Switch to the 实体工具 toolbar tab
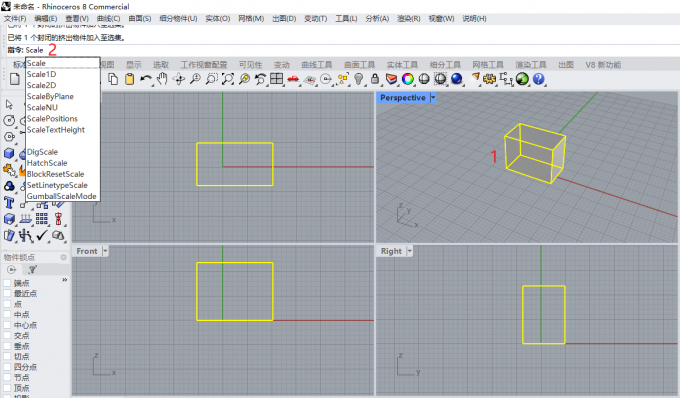Screen dimensions: 680x398 point(402,65)
